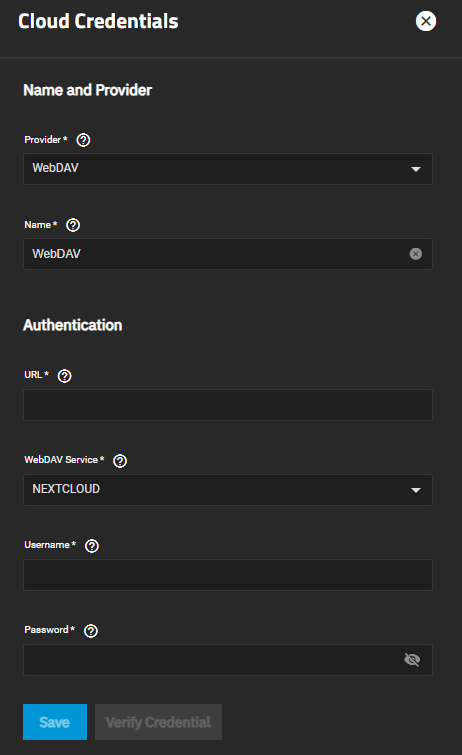Click the arrow beside NEXTCLOUD
The image size is (462, 755).
416,490
